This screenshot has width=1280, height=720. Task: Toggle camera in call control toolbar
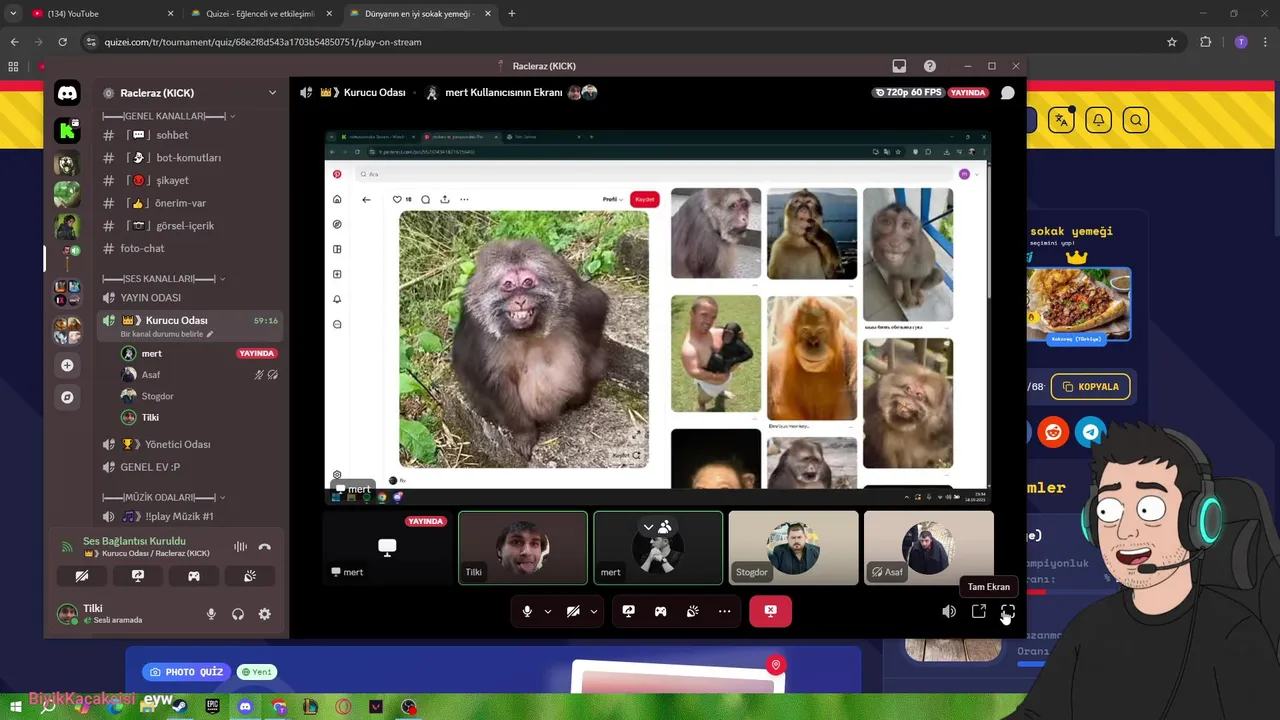point(573,611)
